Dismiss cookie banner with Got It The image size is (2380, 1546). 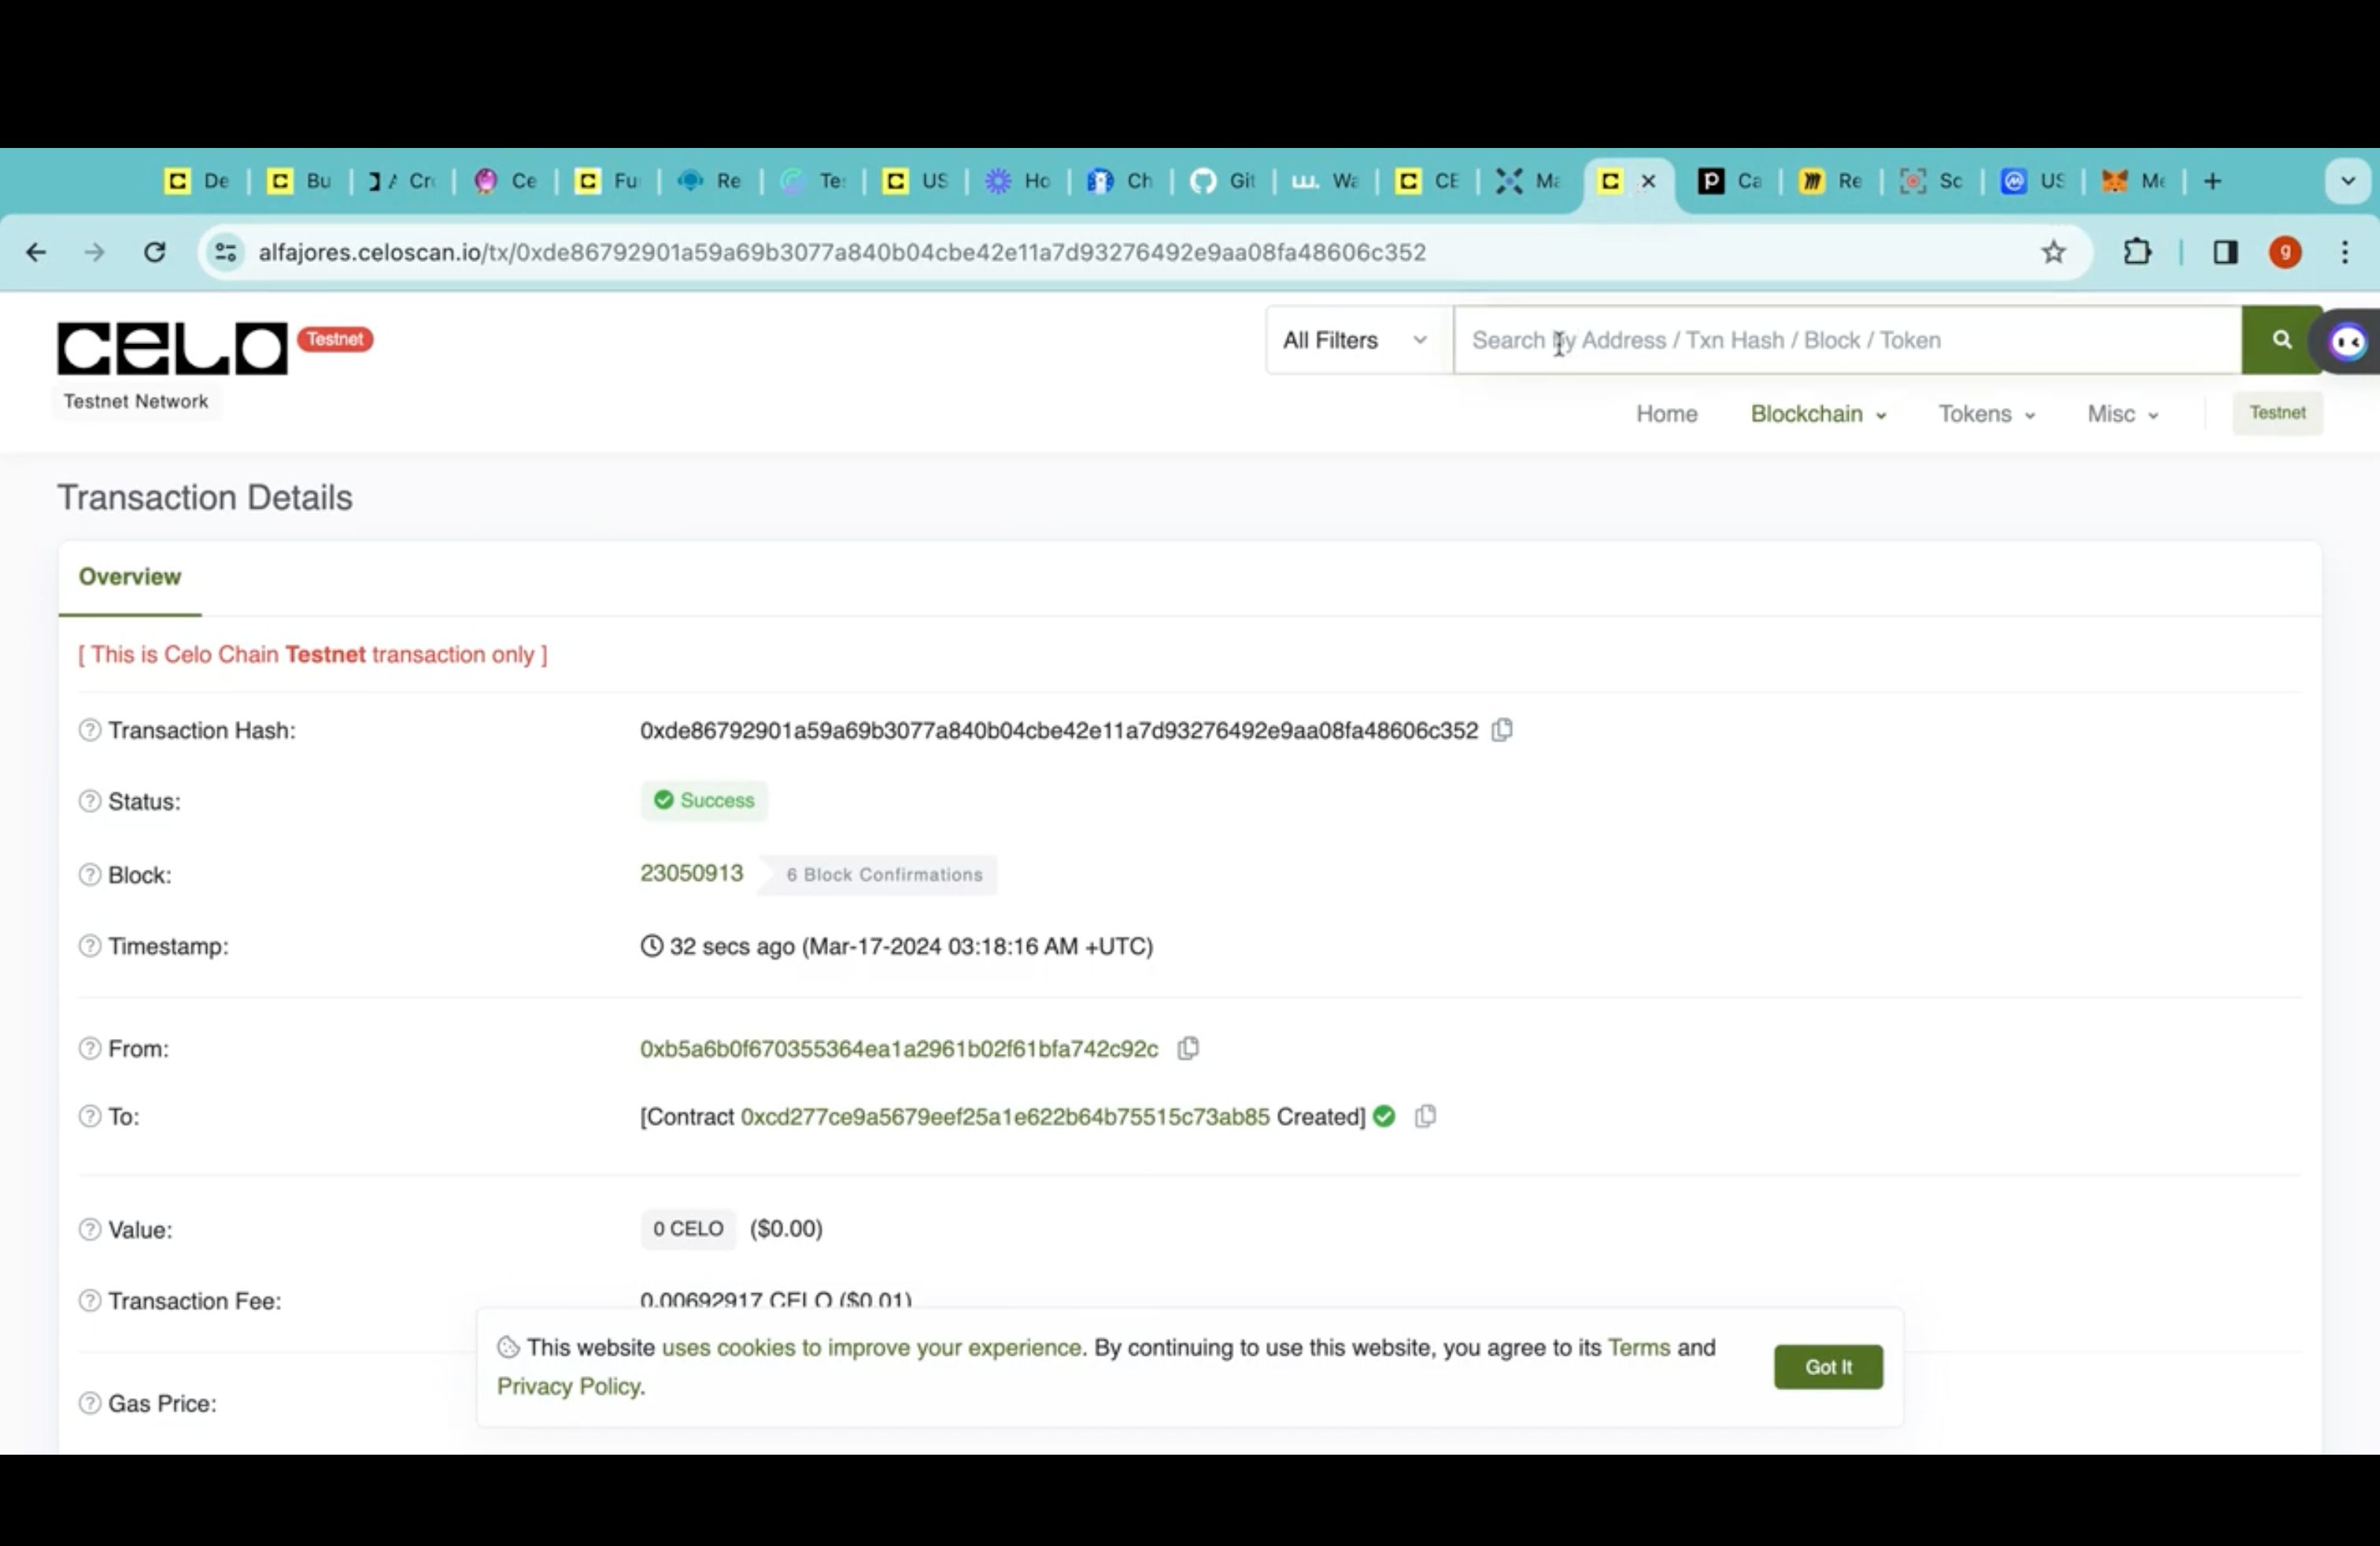1828,1367
